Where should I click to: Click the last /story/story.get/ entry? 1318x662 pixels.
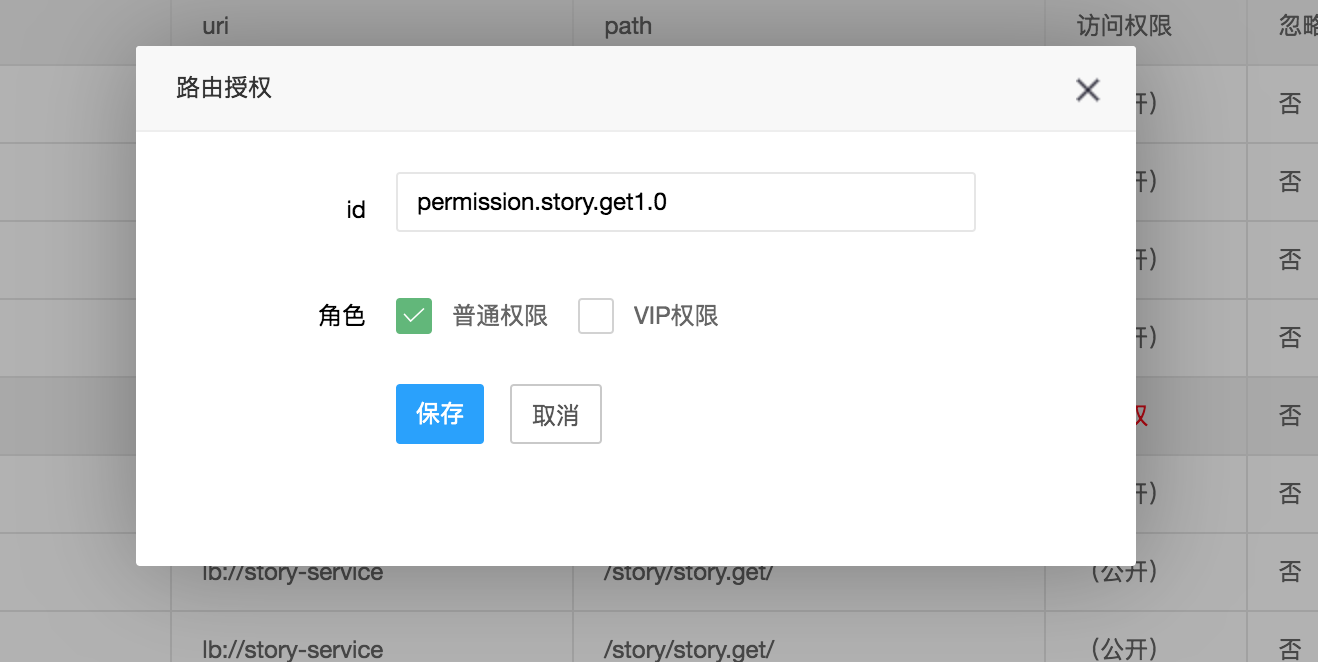pos(689,650)
